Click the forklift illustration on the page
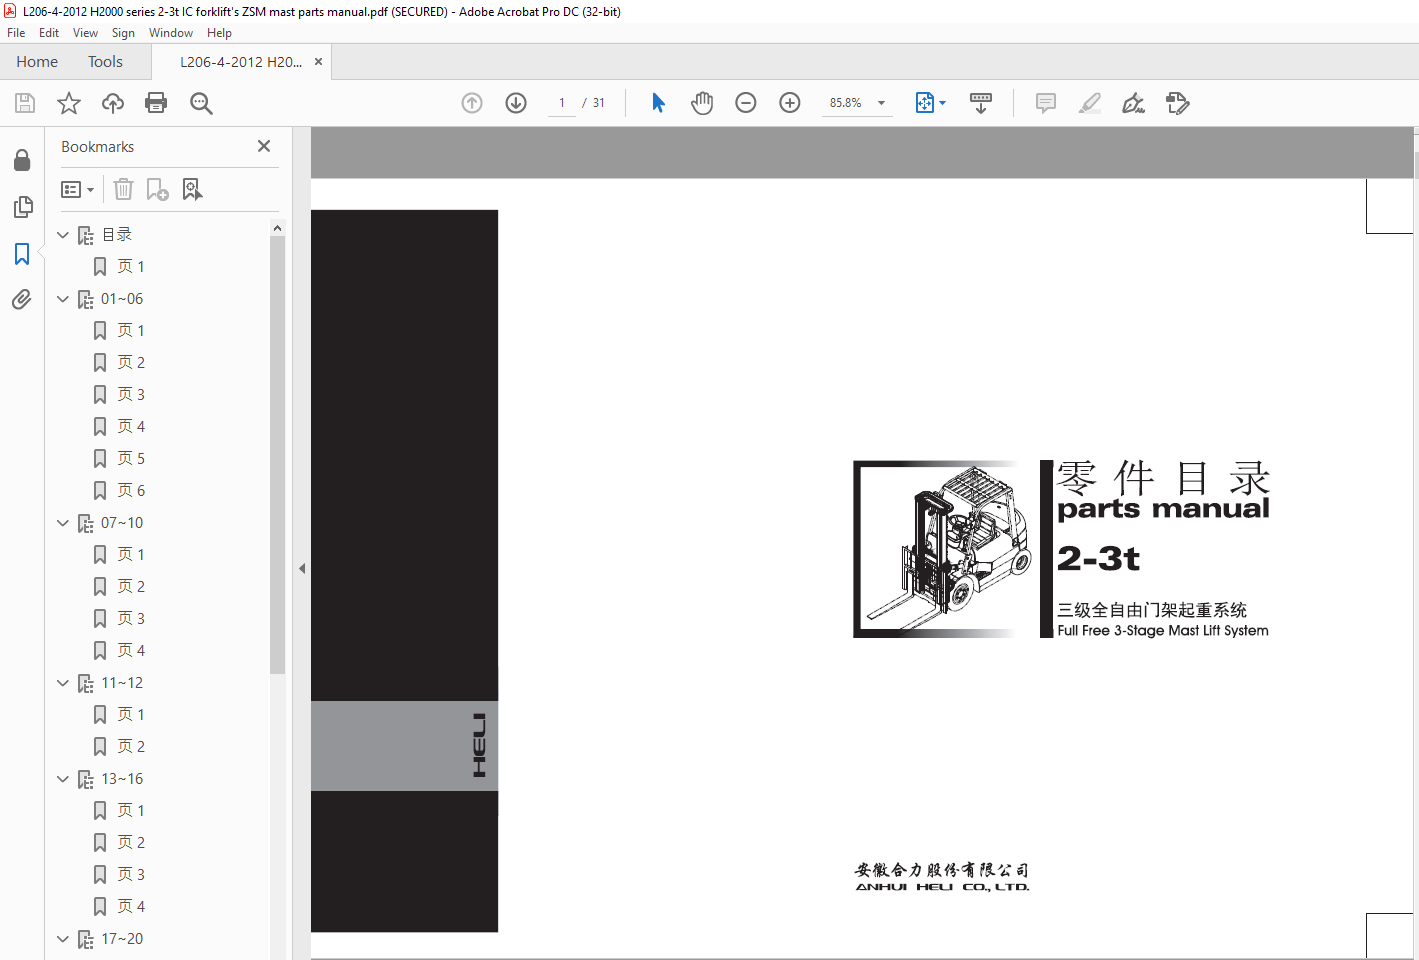1419x960 pixels. [x=944, y=549]
